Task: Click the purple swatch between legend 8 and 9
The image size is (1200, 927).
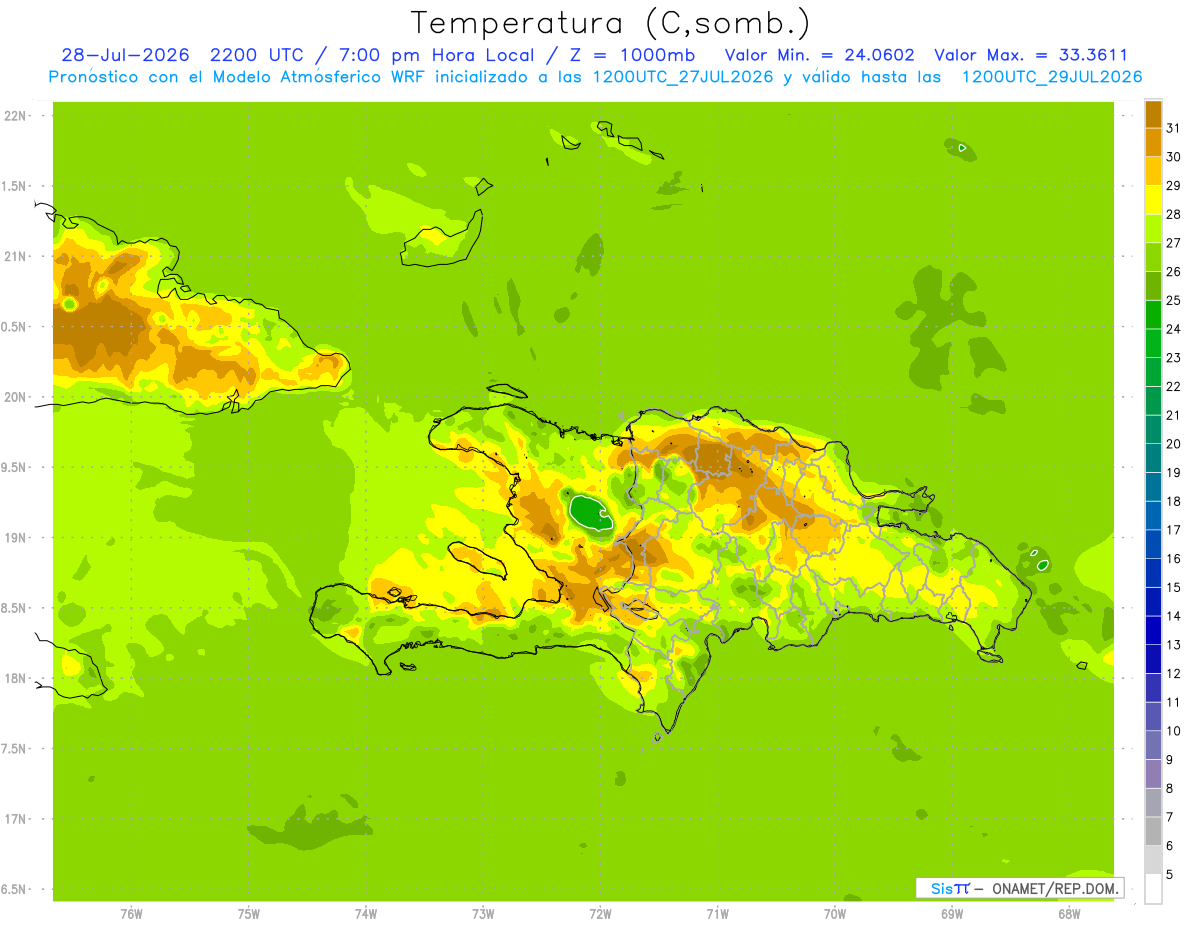Action: click(x=1153, y=774)
